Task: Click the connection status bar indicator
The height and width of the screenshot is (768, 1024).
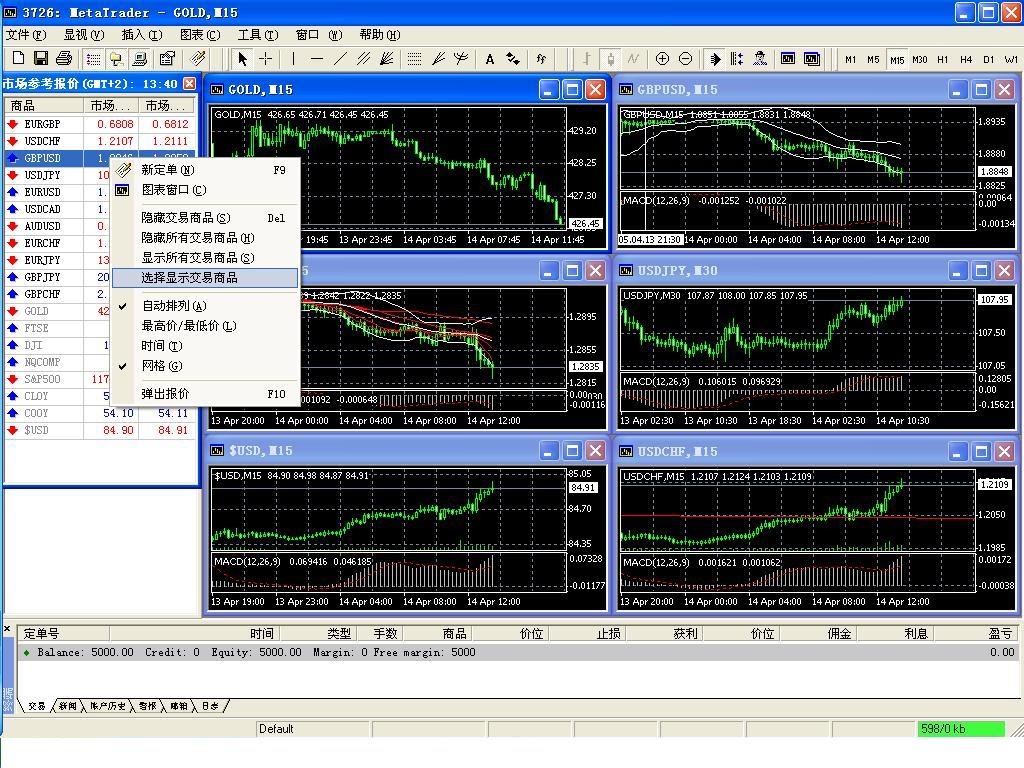Action: coord(960,729)
